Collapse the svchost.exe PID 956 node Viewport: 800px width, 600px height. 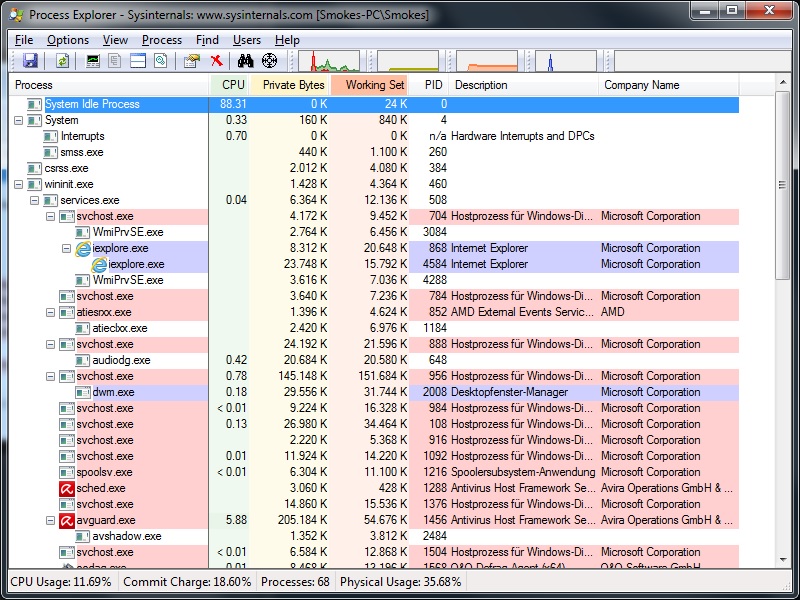[x=51, y=377]
